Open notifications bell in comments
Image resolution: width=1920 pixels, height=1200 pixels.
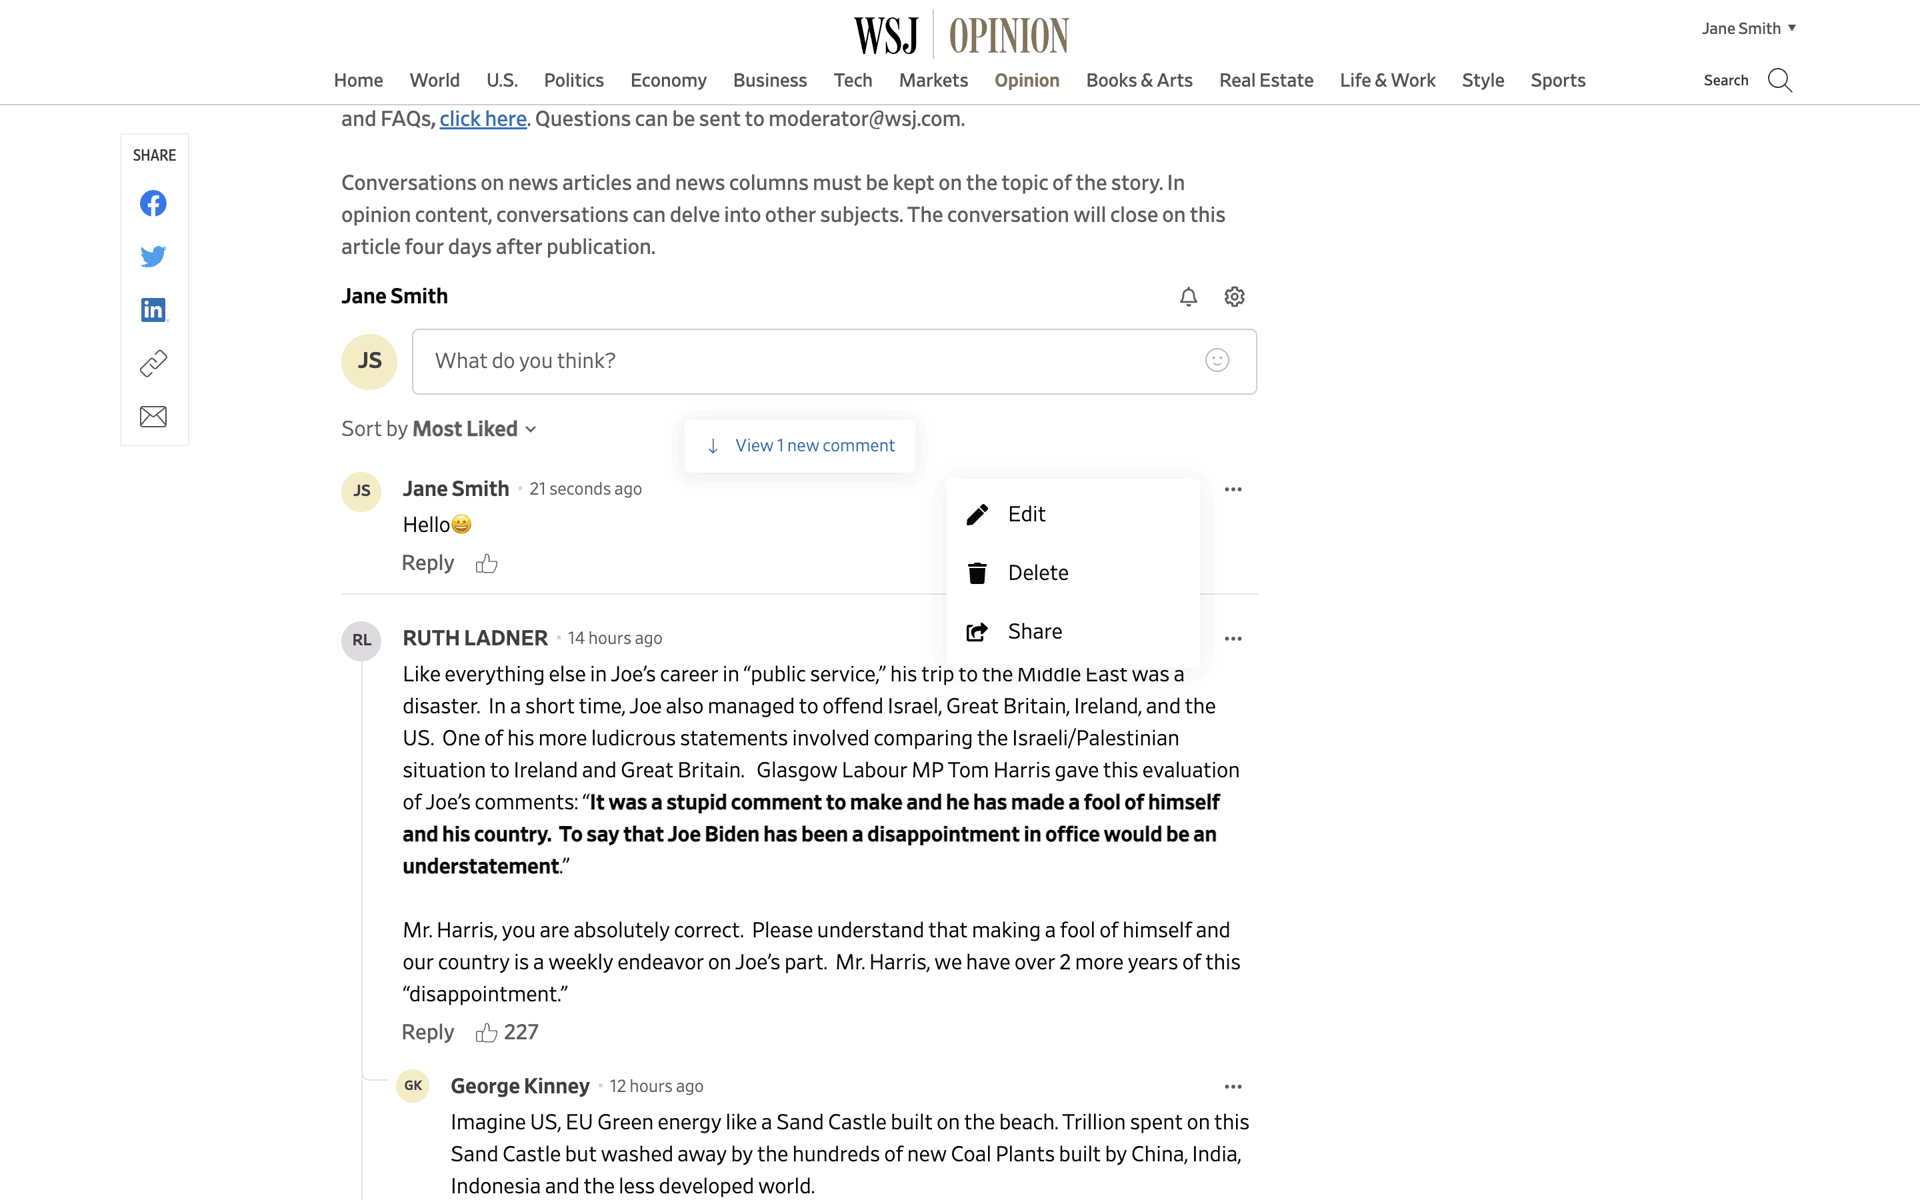coord(1188,297)
